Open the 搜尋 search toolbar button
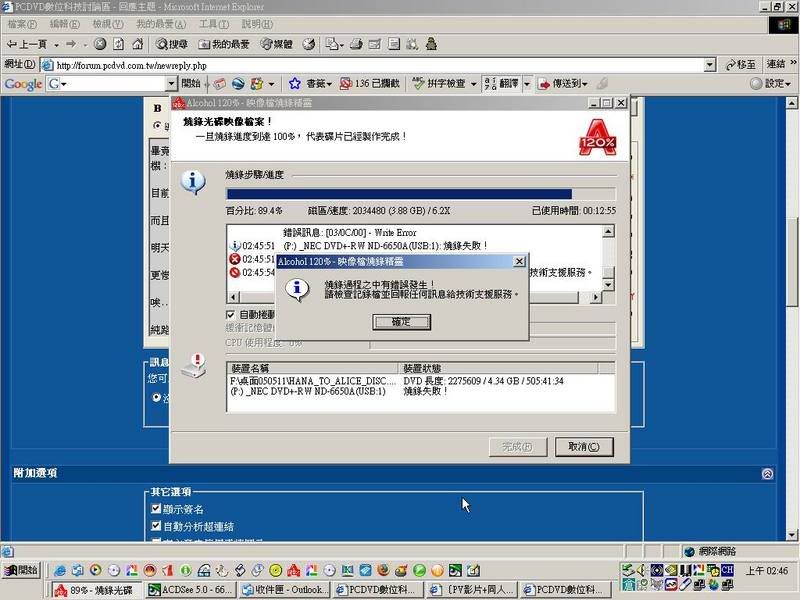The height and width of the screenshot is (600, 800). pos(171,44)
